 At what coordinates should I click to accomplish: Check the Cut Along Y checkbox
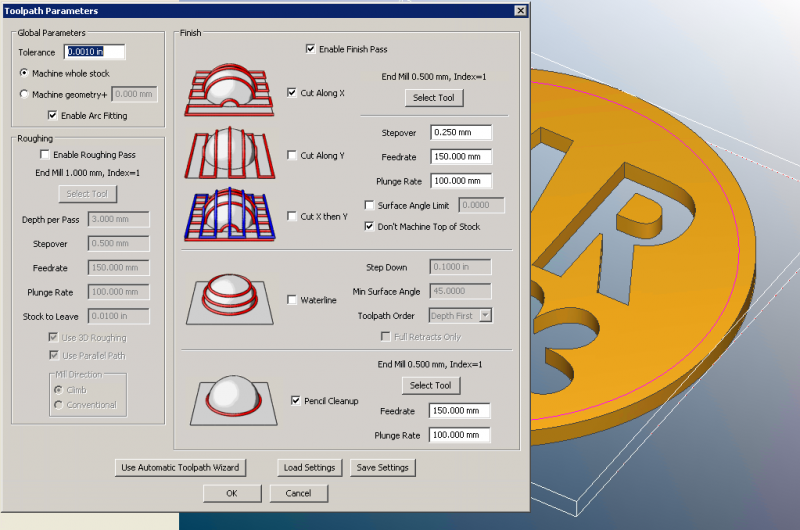coord(292,155)
